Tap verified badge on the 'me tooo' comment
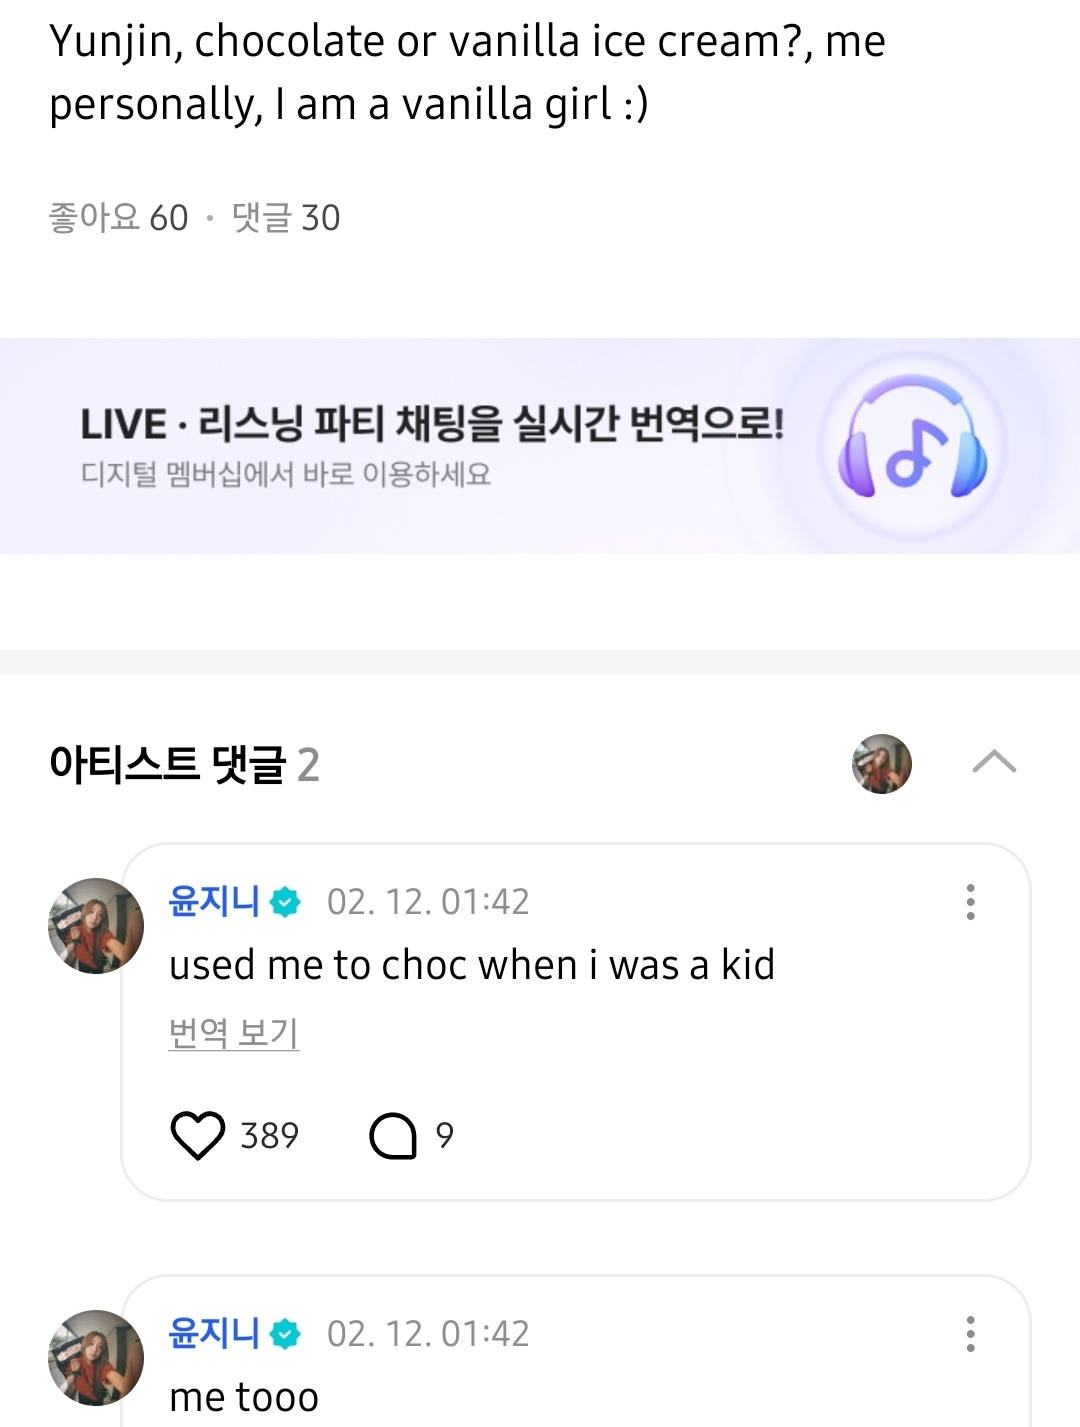The height and width of the screenshot is (1427, 1080). pyautogui.click(x=286, y=1334)
